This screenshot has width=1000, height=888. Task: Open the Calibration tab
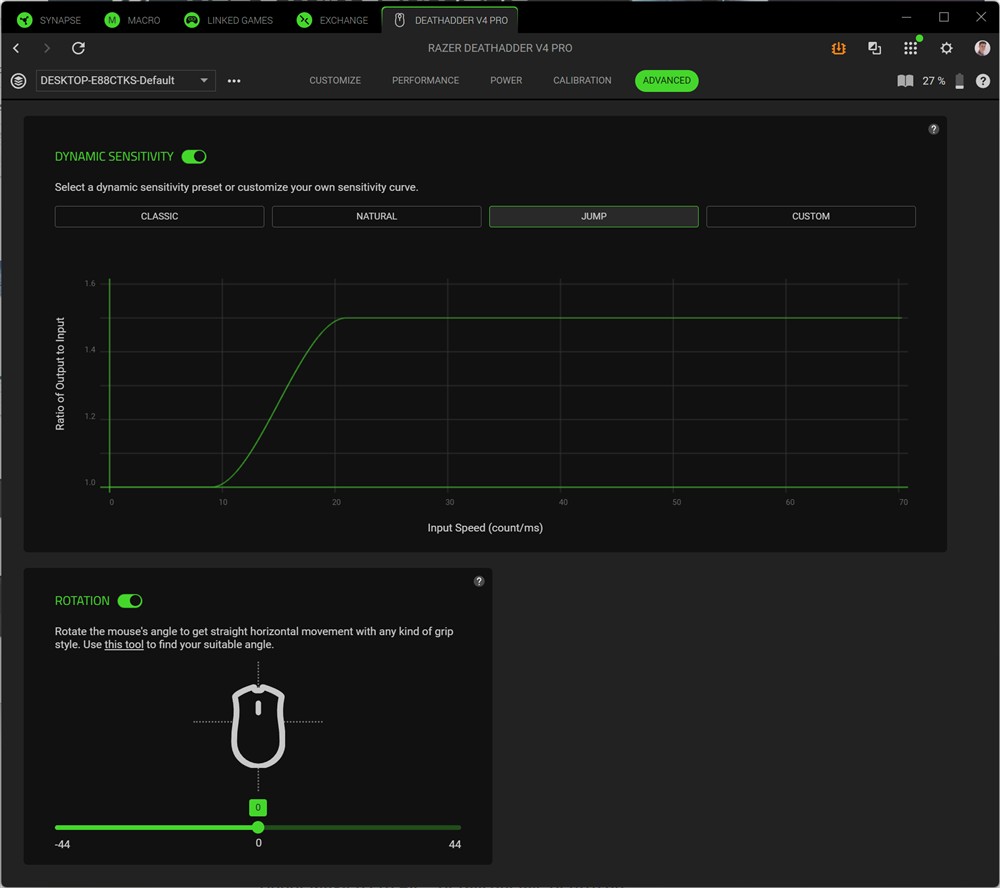pos(582,81)
